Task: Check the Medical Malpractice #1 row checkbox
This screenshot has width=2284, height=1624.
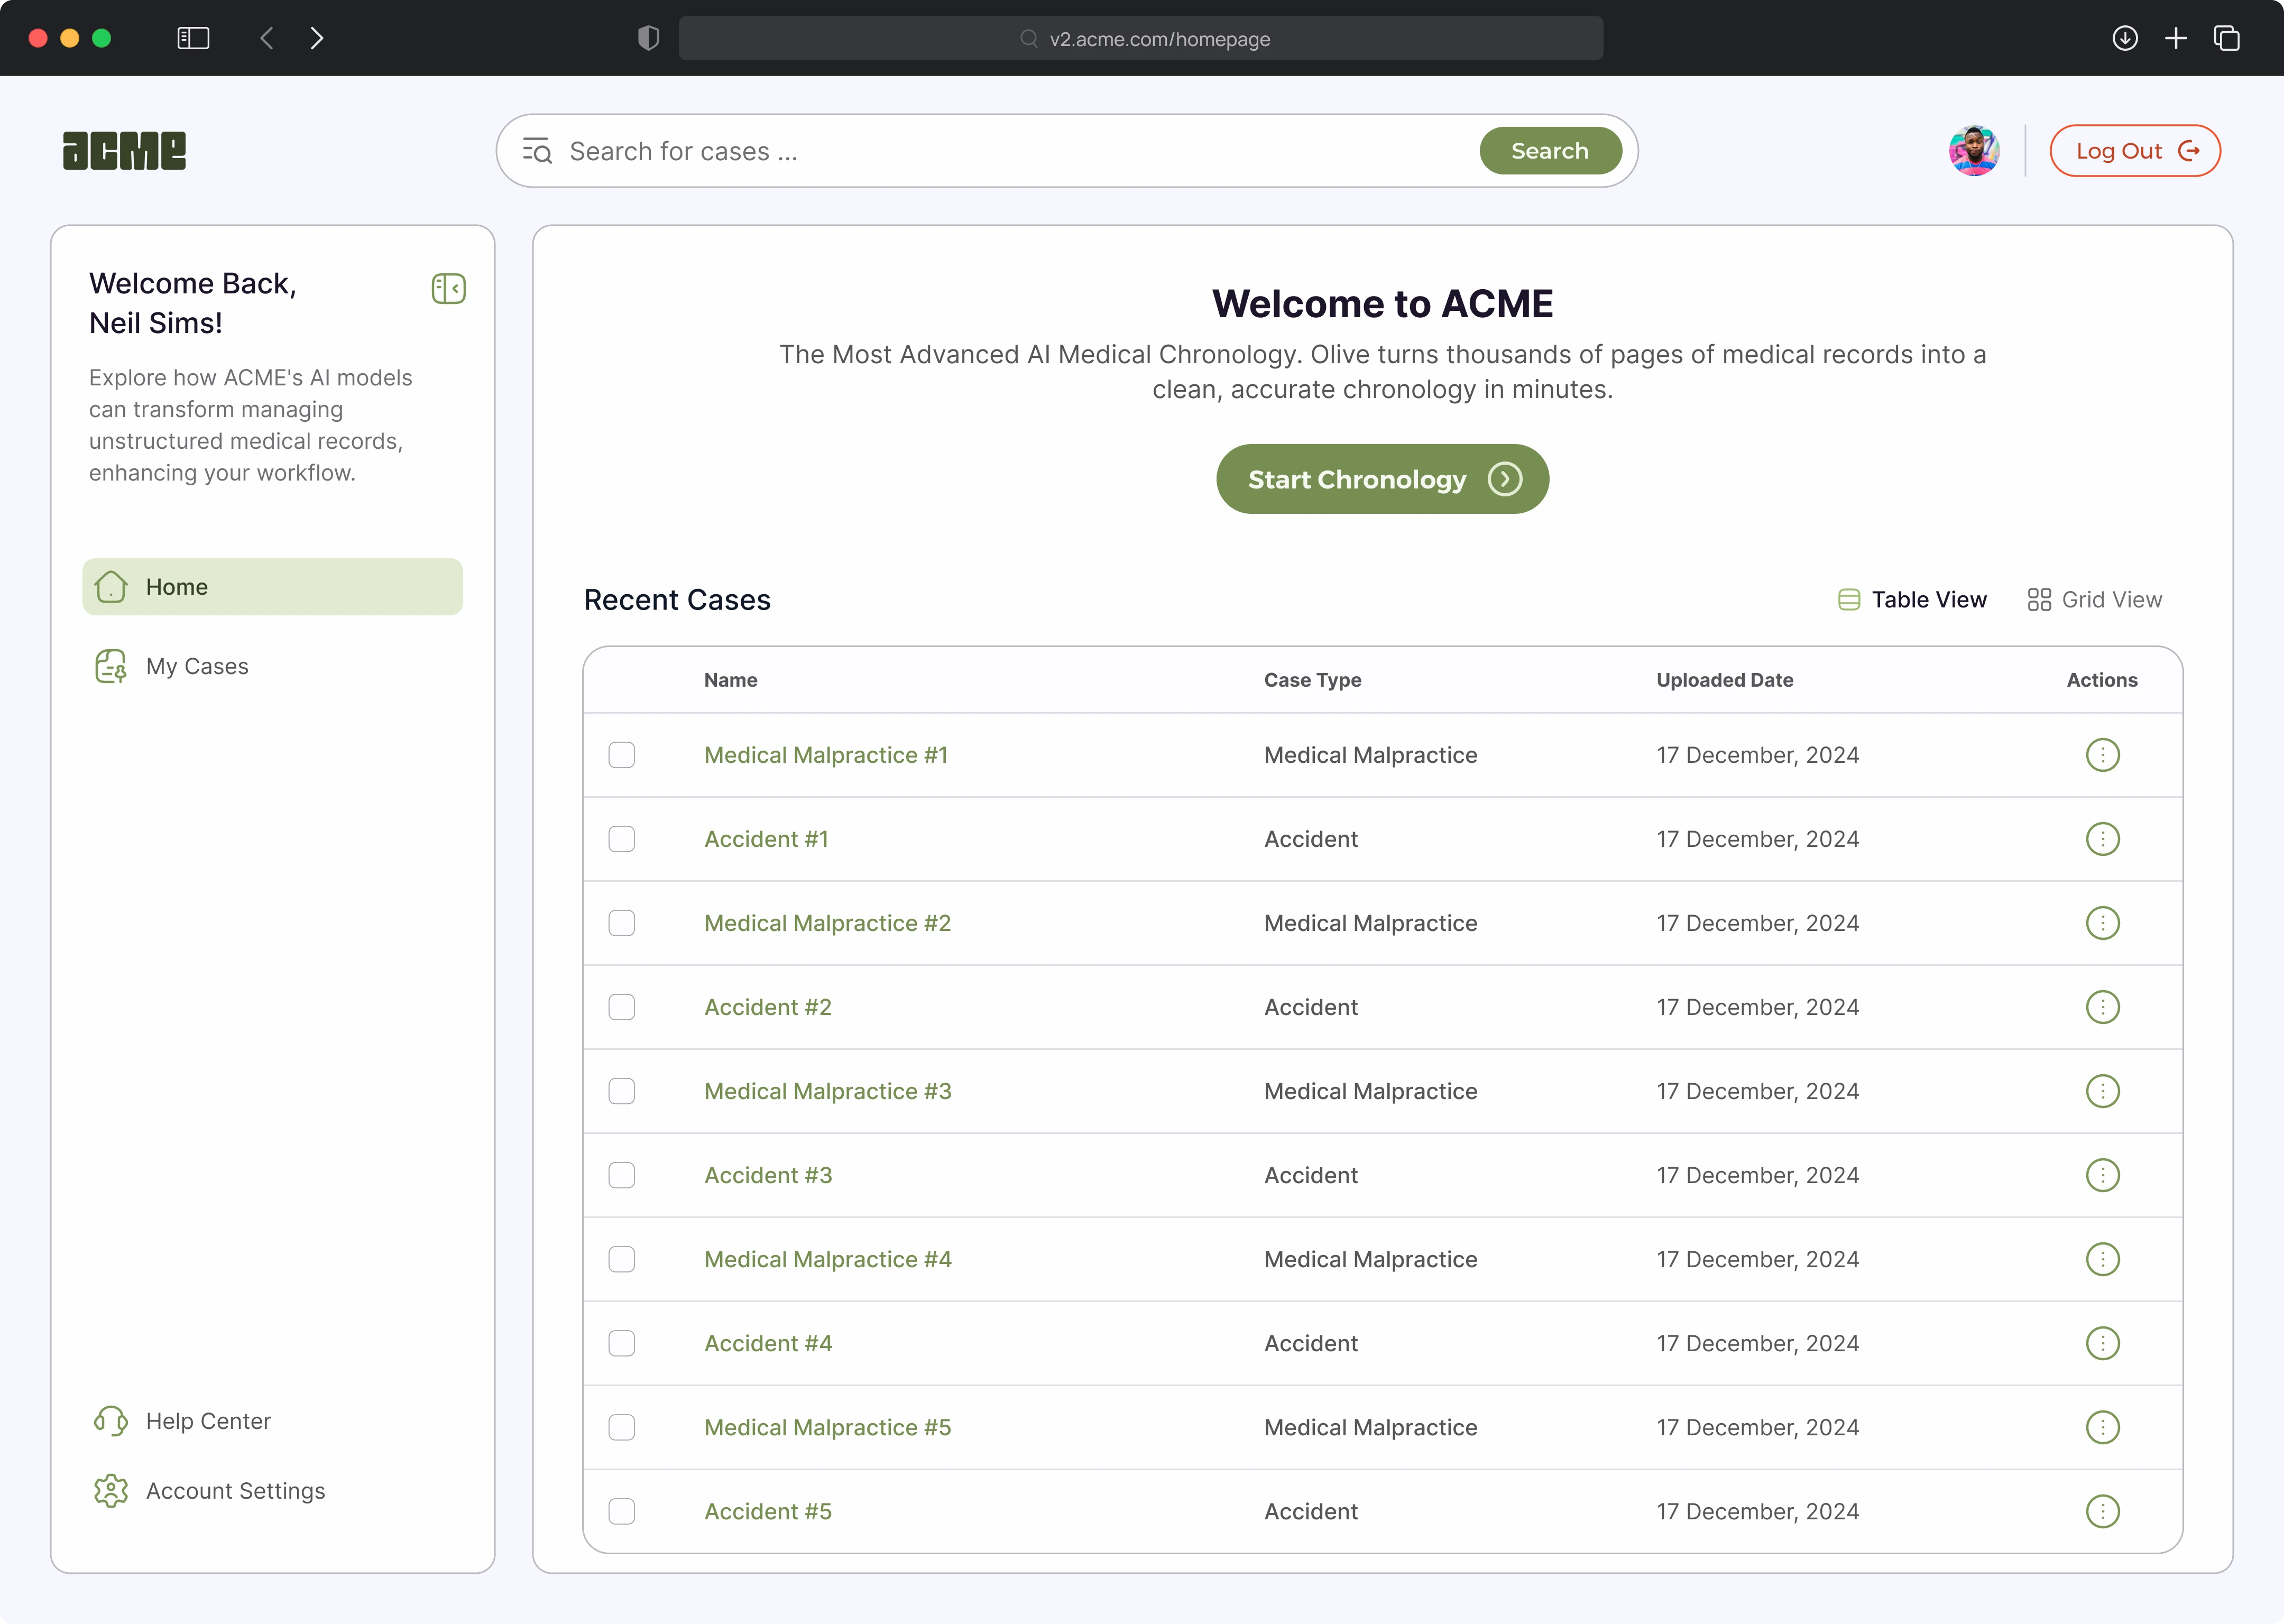Action: pyautogui.click(x=622, y=755)
